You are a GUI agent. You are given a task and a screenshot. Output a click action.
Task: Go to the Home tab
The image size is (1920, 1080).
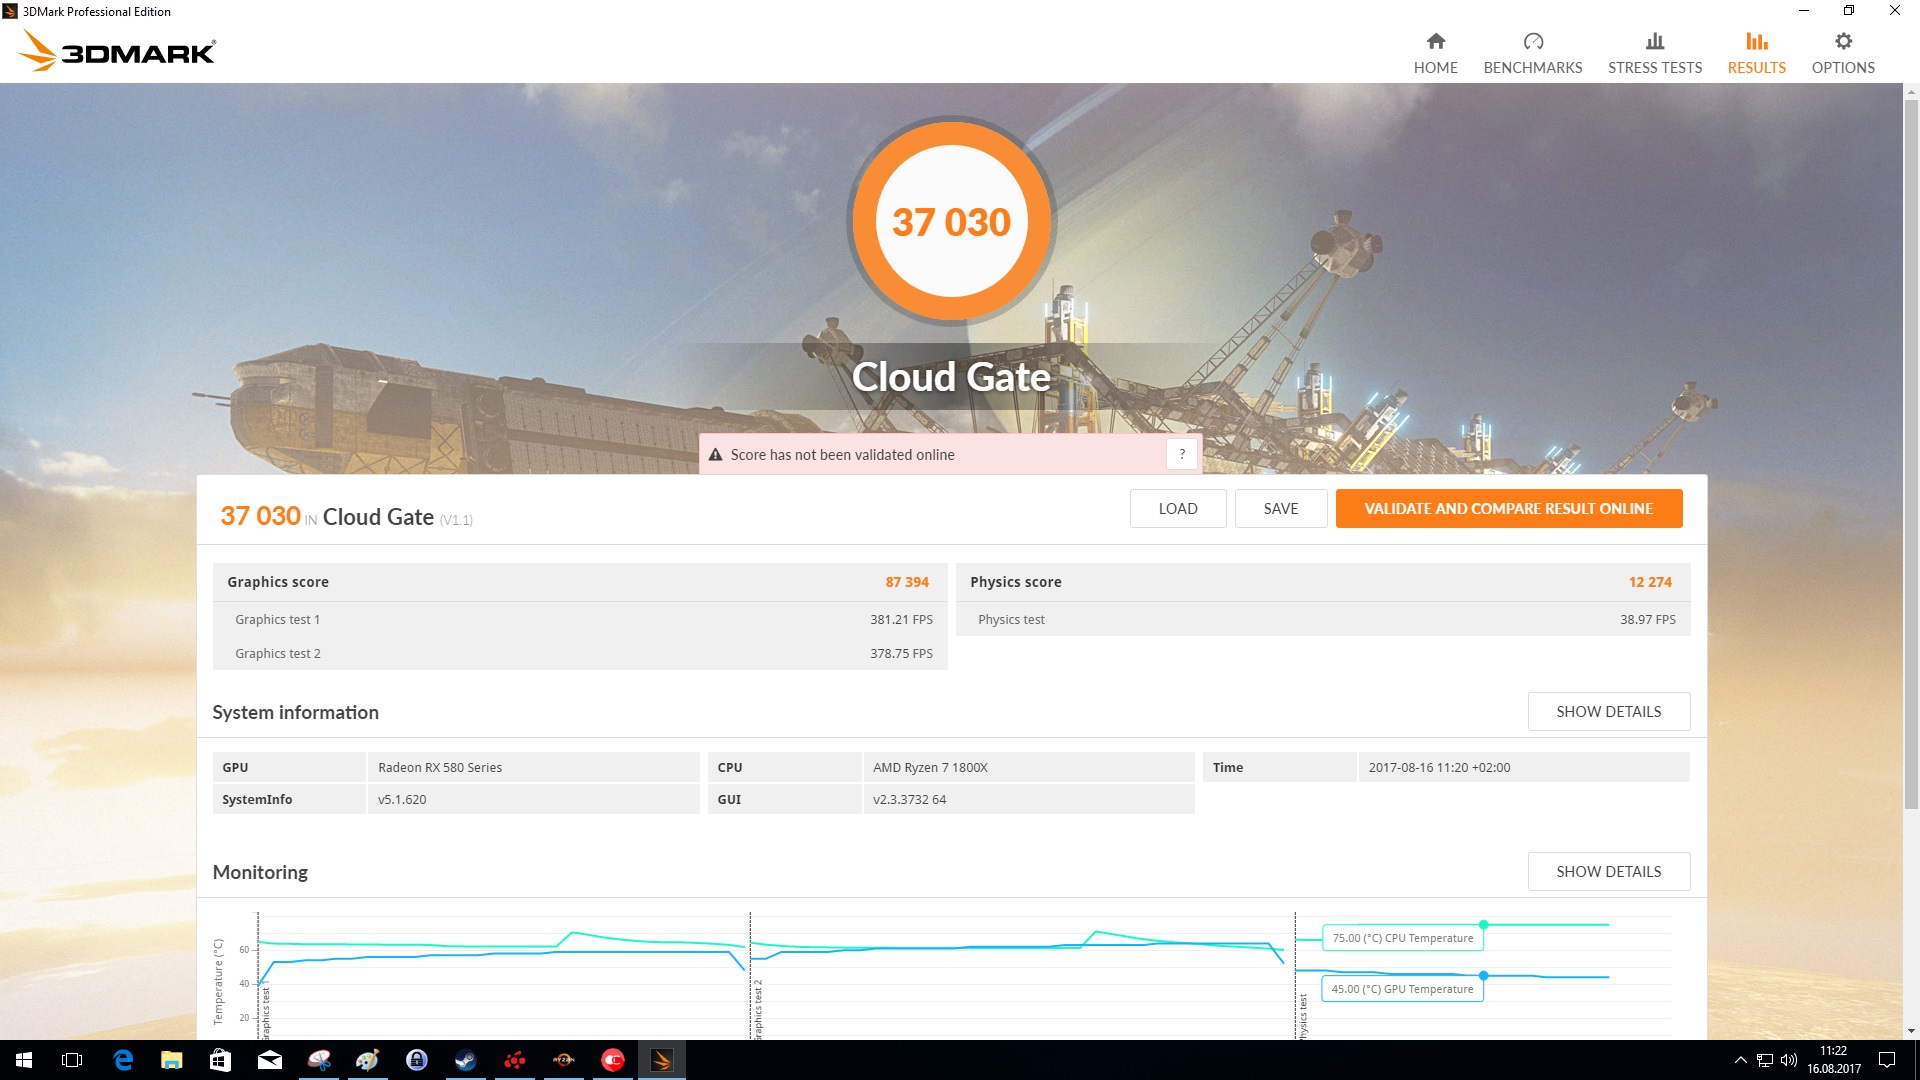click(1435, 53)
